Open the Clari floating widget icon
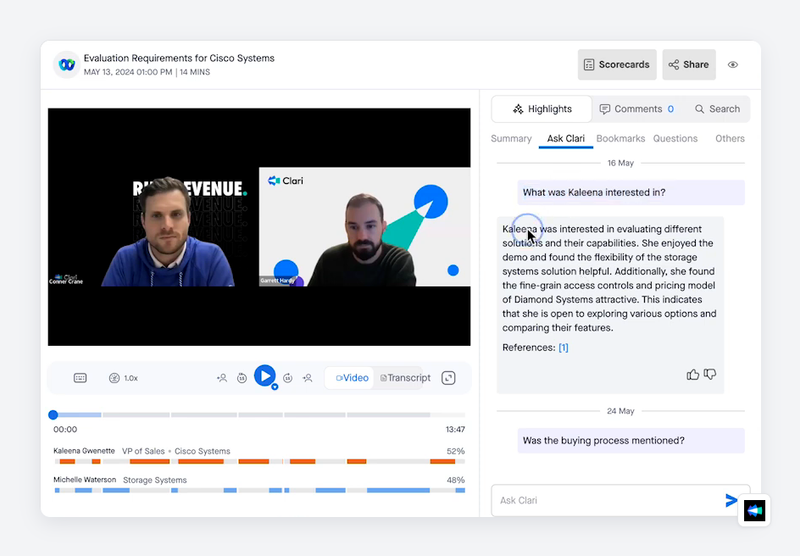The image size is (800, 556). coord(754,511)
